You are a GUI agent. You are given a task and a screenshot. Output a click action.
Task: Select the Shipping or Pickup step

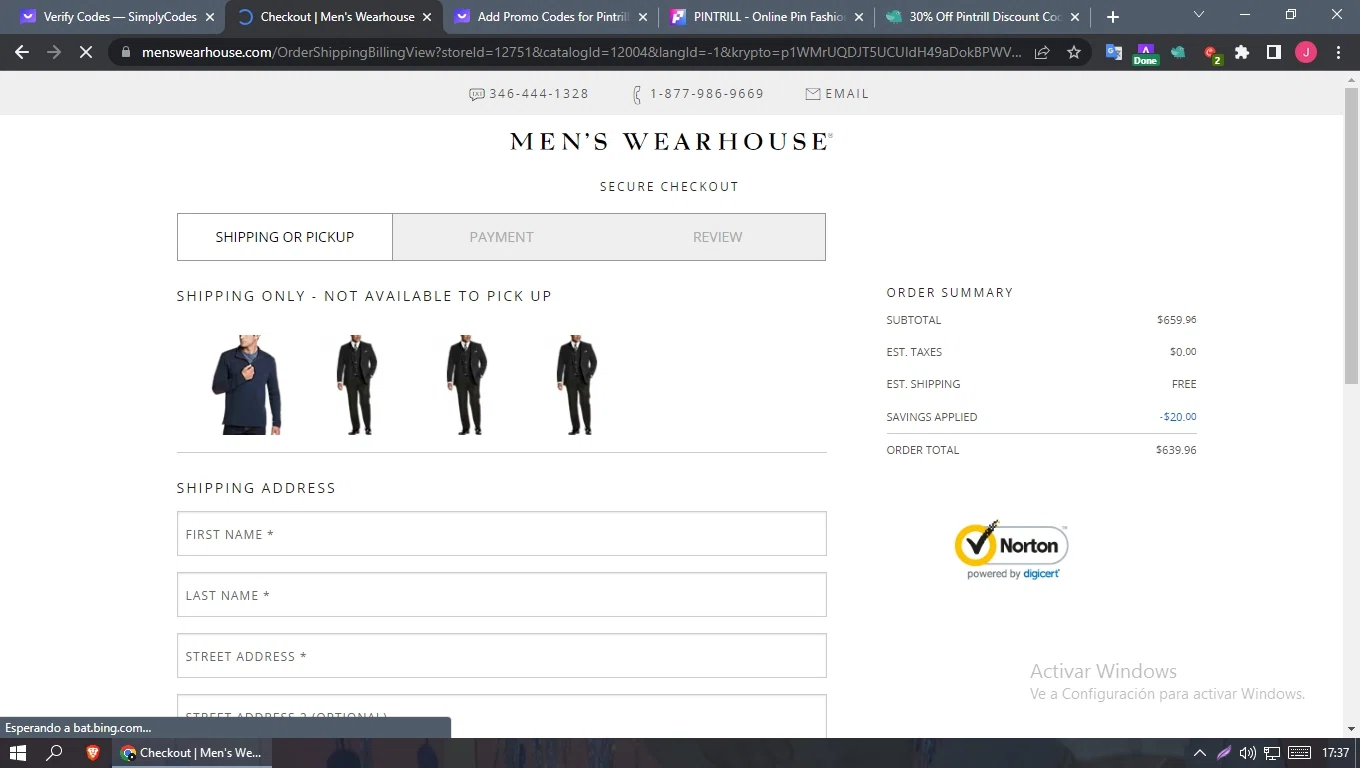point(285,237)
